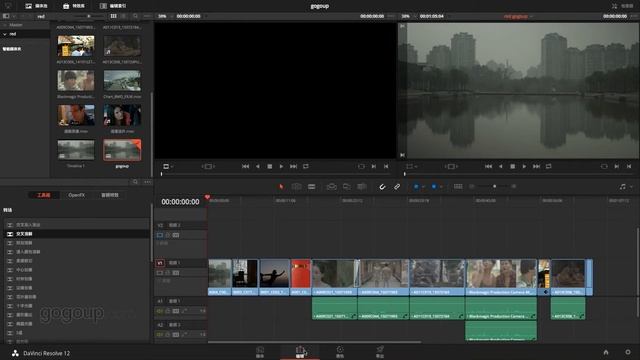The width and height of the screenshot is (640, 360).
Task: Open the timeline view options icon
Action: 458,187
